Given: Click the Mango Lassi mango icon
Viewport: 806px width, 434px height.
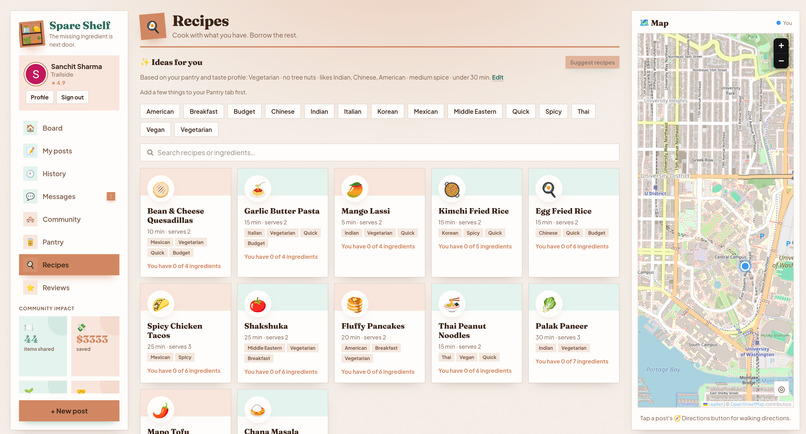Looking at the screenshot, I should click(355, 189).
